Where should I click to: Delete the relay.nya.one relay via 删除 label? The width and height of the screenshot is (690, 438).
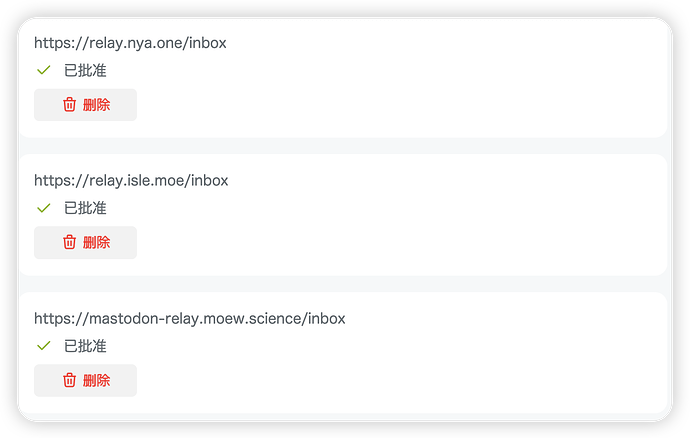(x=96, y=105)
